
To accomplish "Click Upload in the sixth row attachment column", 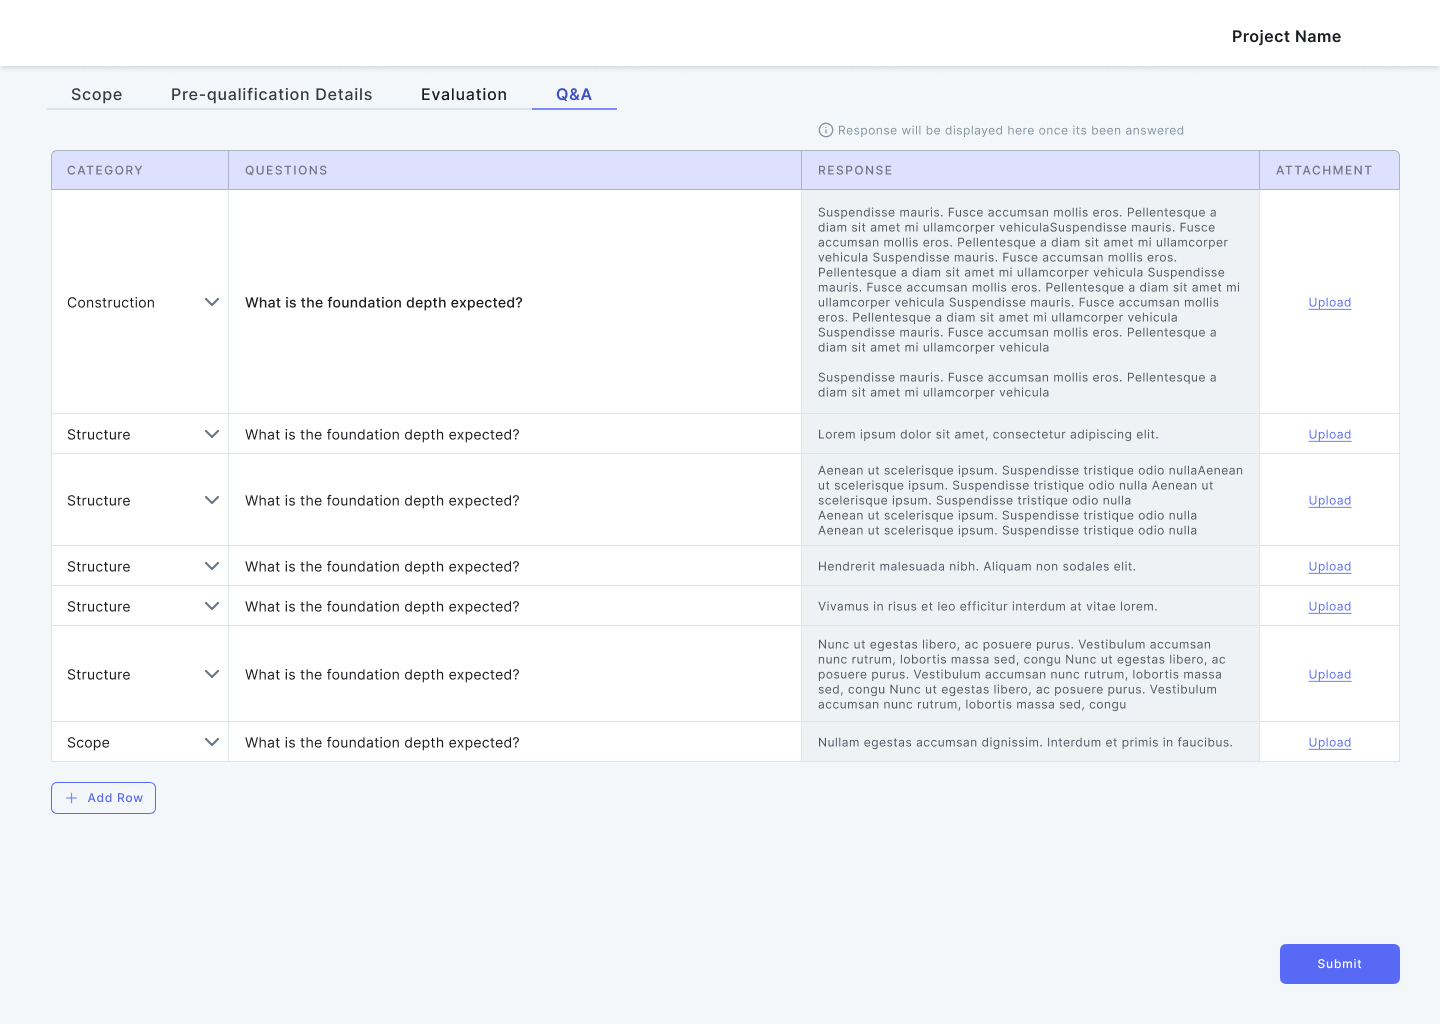I will 1330,674.
